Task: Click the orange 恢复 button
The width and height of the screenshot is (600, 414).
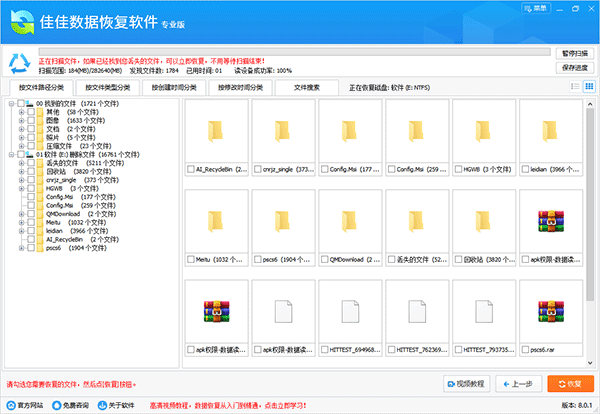Action: point(571,384)
